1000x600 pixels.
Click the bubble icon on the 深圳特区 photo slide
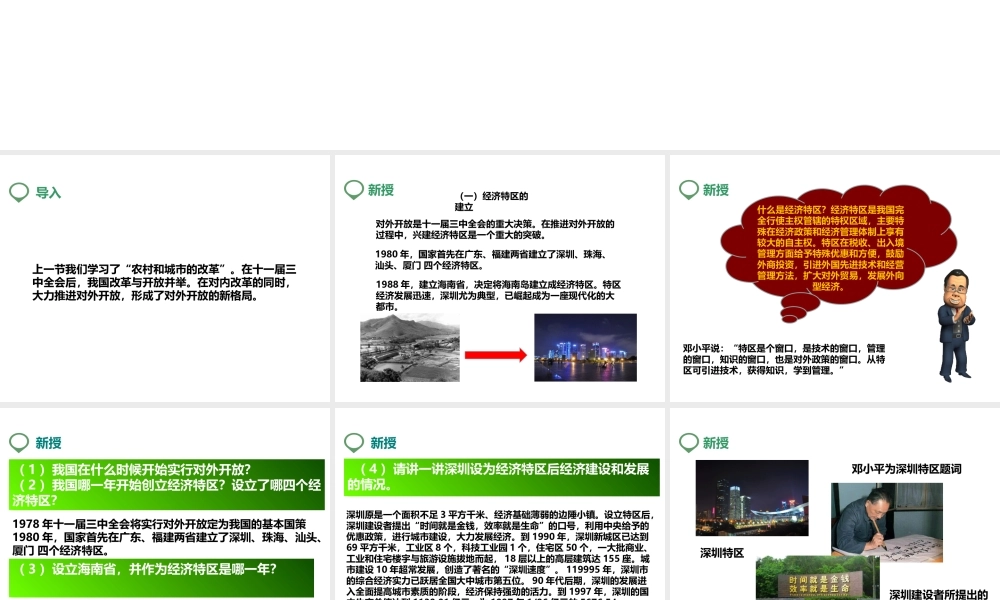click(x=689, y=443)
